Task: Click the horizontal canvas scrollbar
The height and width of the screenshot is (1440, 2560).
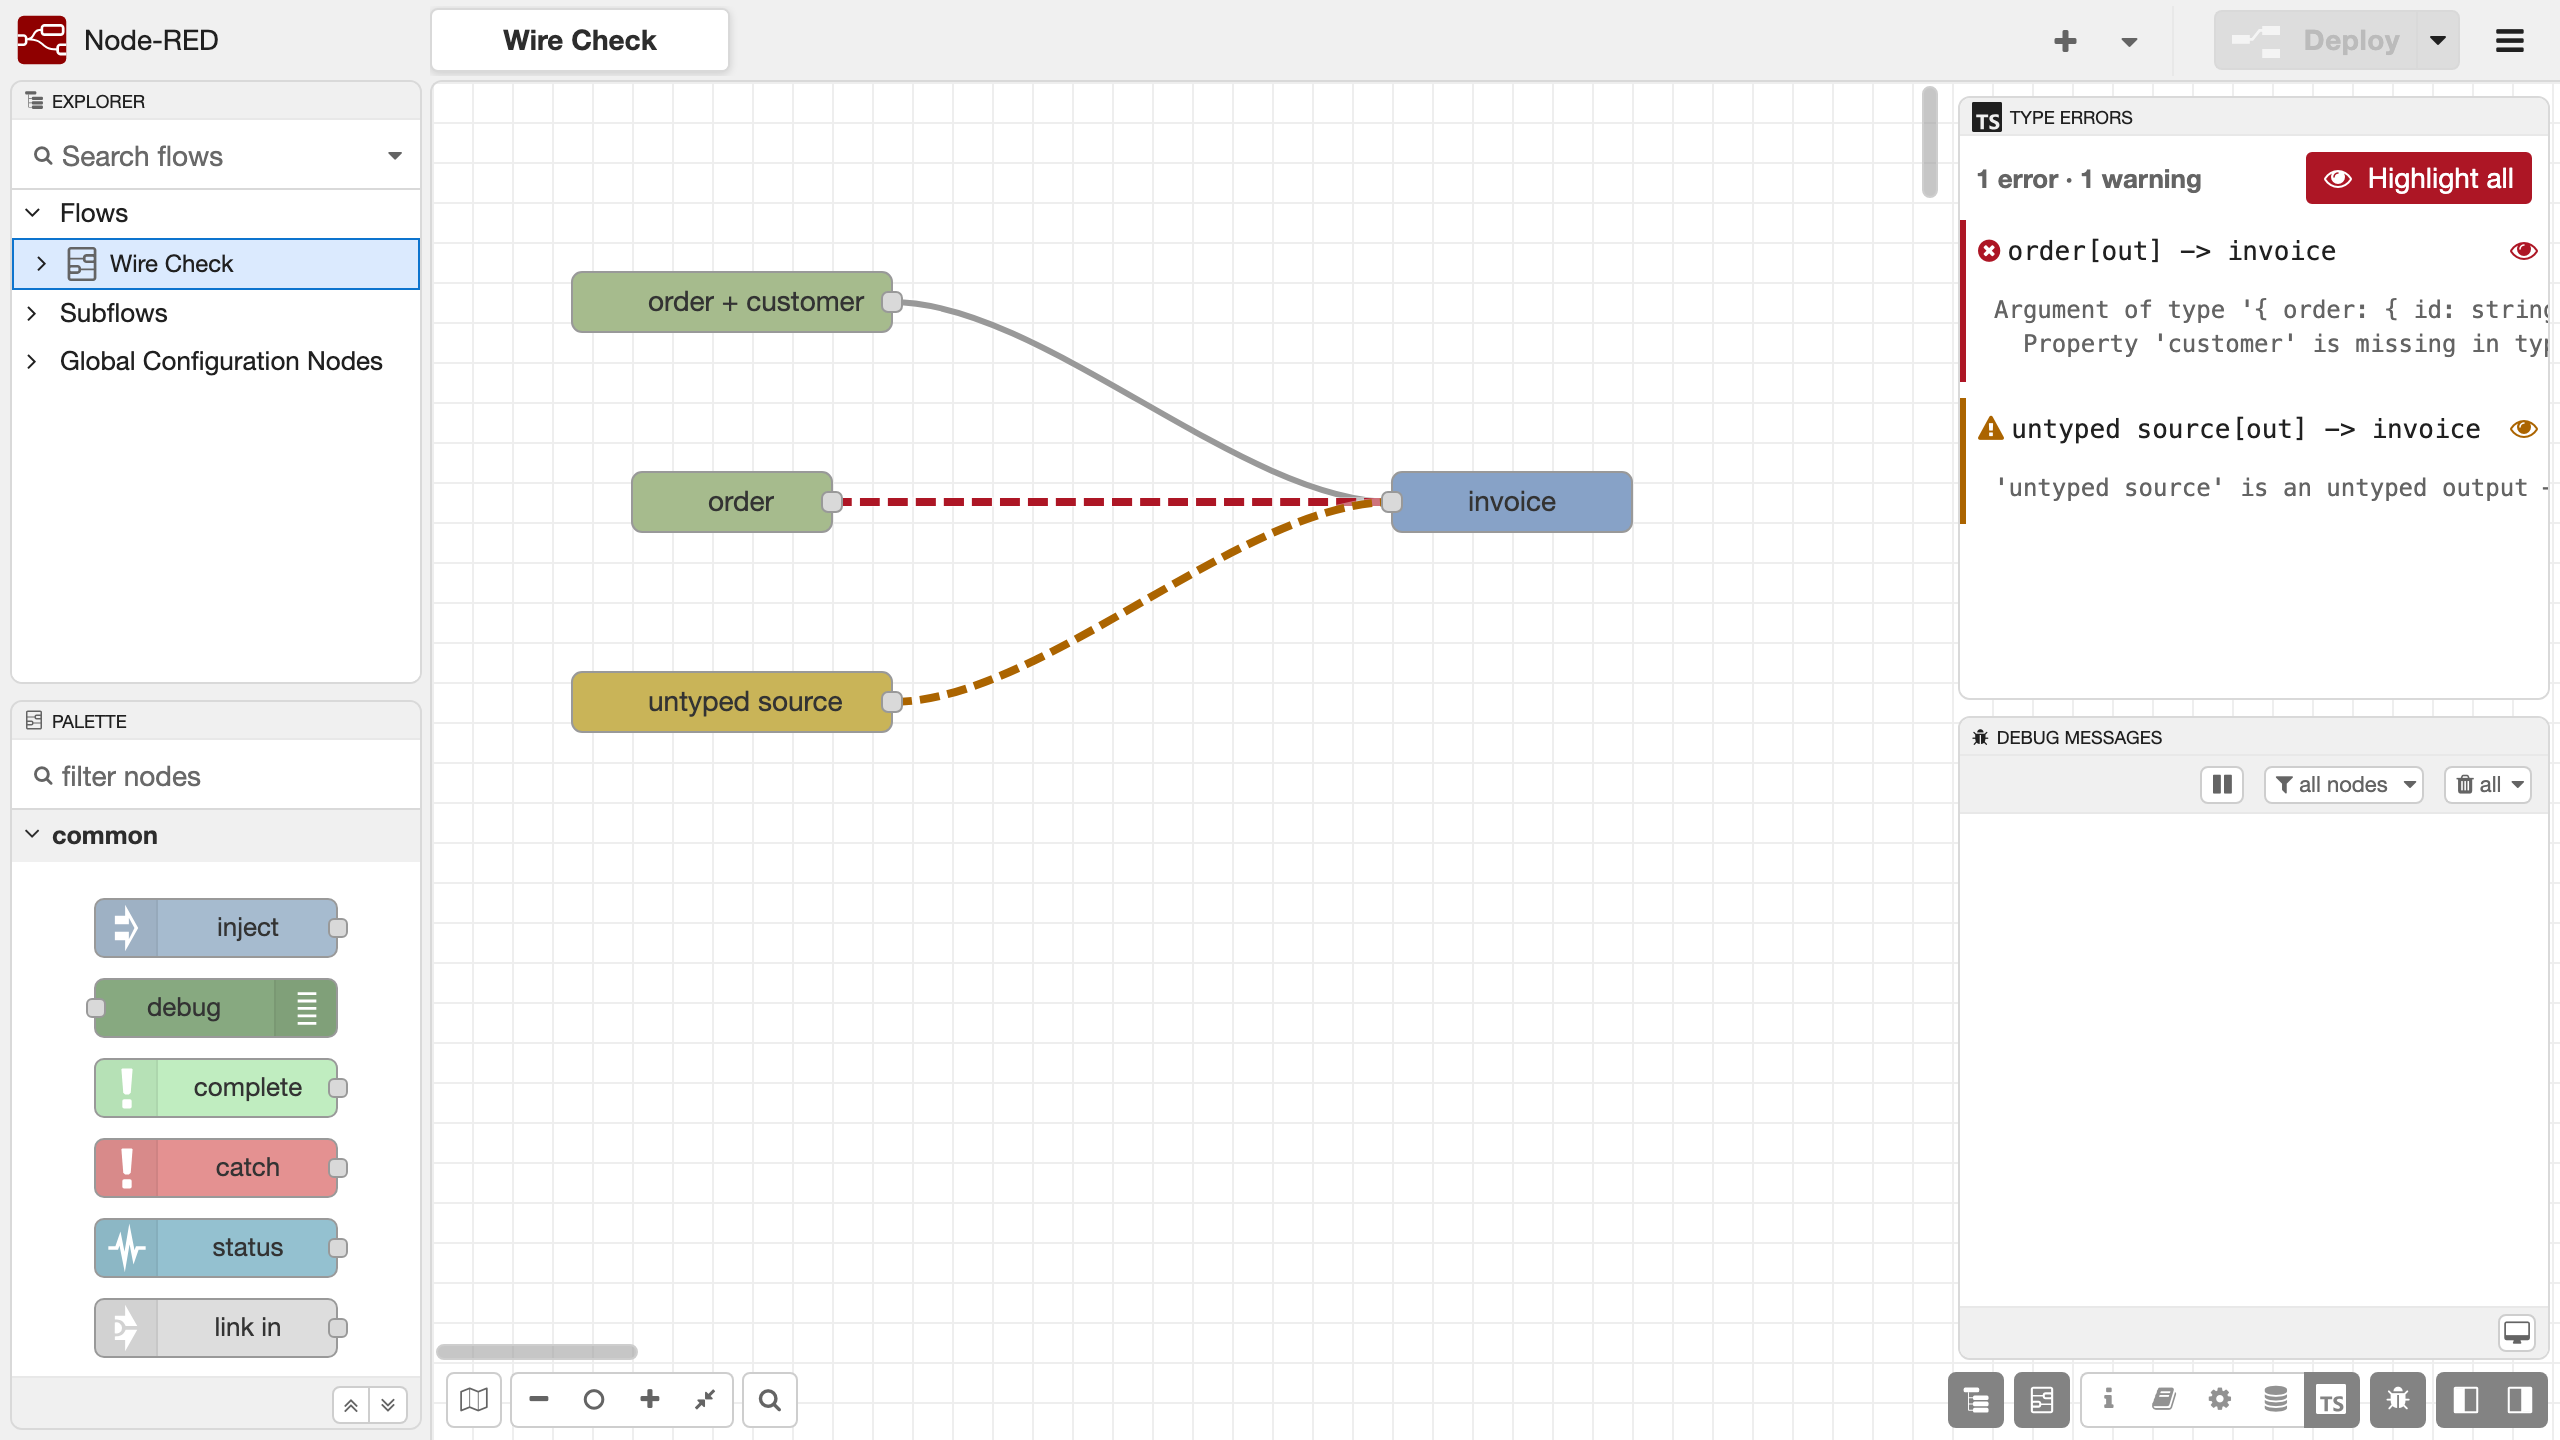Action: pos(537,1352)
